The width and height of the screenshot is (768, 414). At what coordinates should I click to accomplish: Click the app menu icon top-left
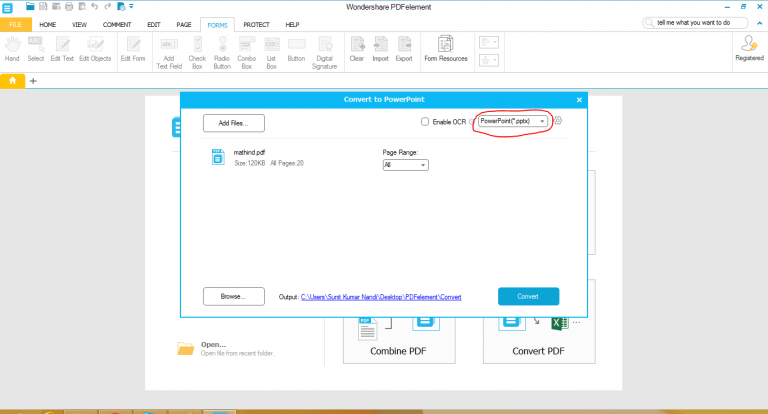click(7, 8)
